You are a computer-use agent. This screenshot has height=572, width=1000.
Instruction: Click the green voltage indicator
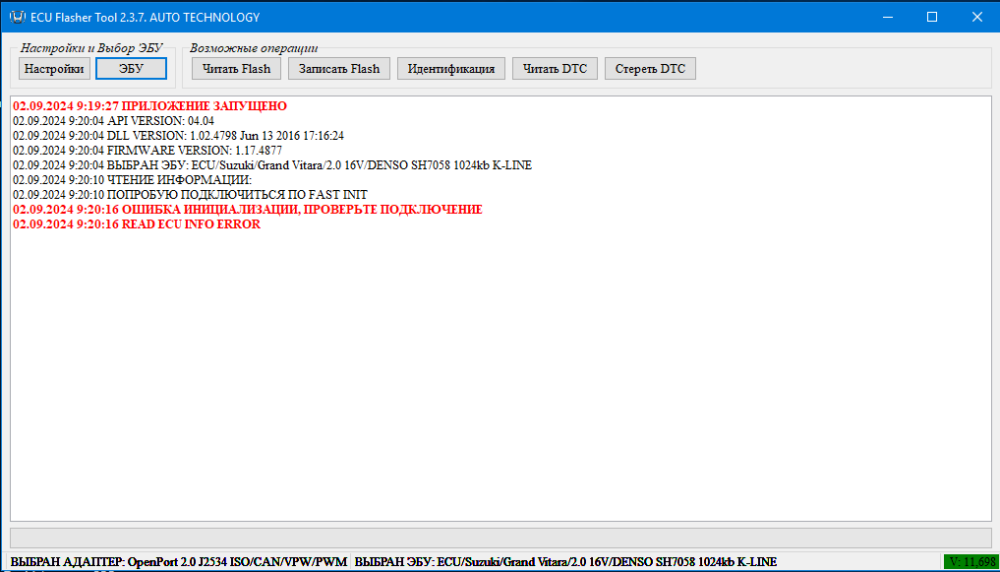tap(969, 562)
